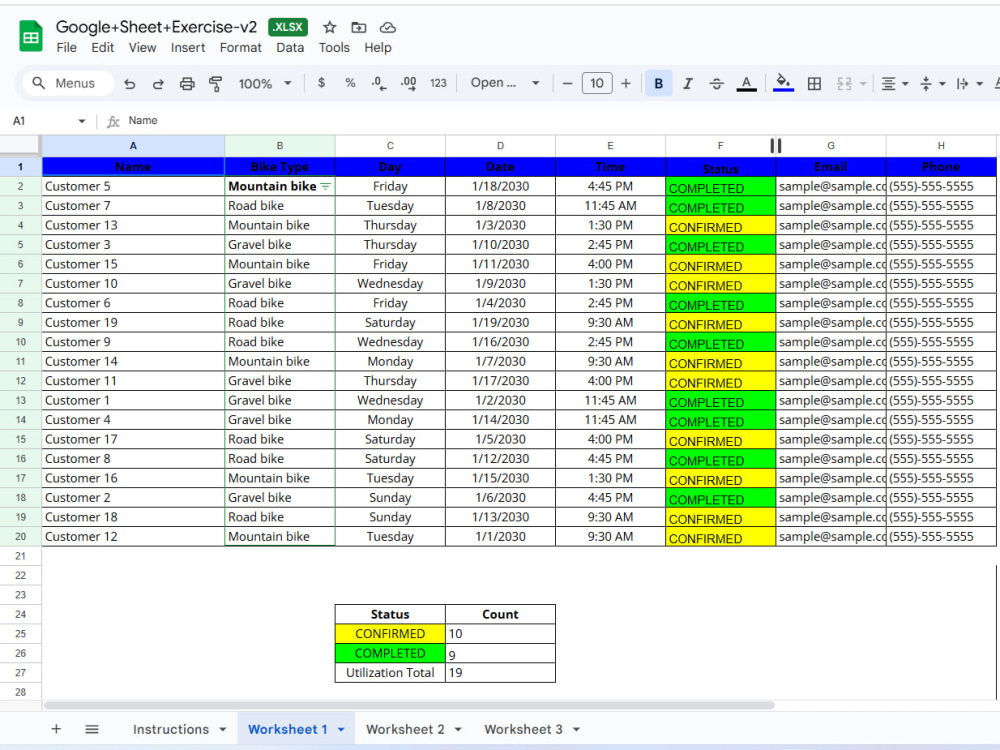Open the Tools menu

334,48
